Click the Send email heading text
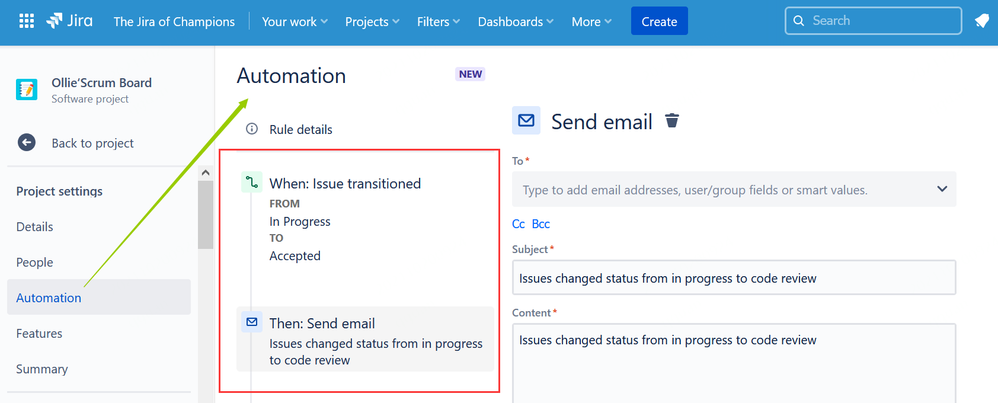This screenshot has width=998, height=403. (601, 122)
